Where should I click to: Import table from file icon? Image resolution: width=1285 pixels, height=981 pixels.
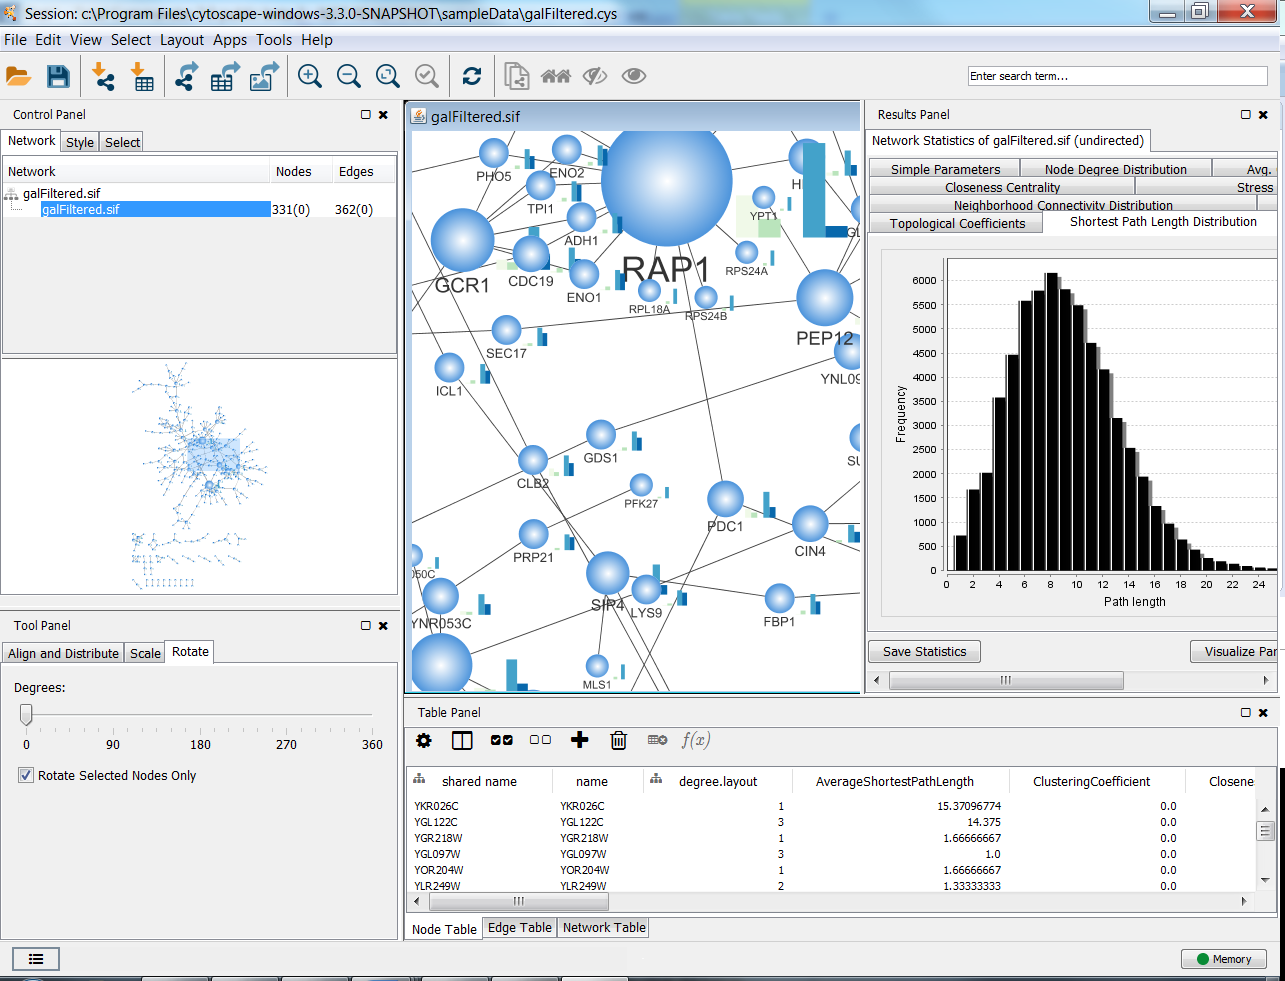[x=142, y=77]
